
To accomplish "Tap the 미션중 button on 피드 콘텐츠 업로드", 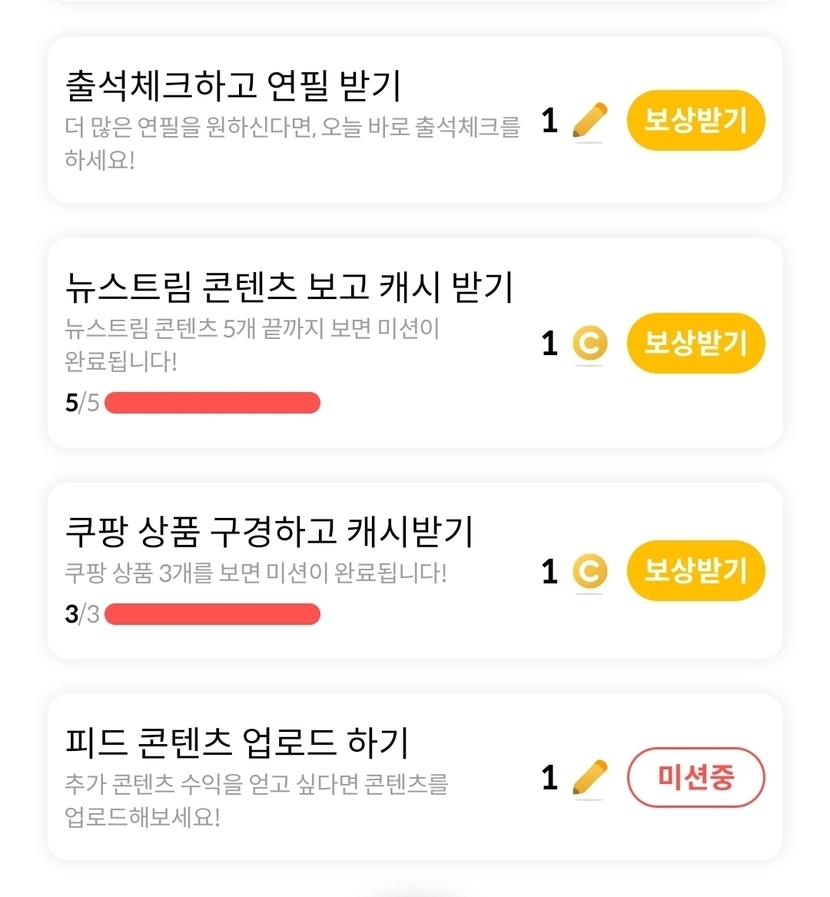I will (695, 777).
